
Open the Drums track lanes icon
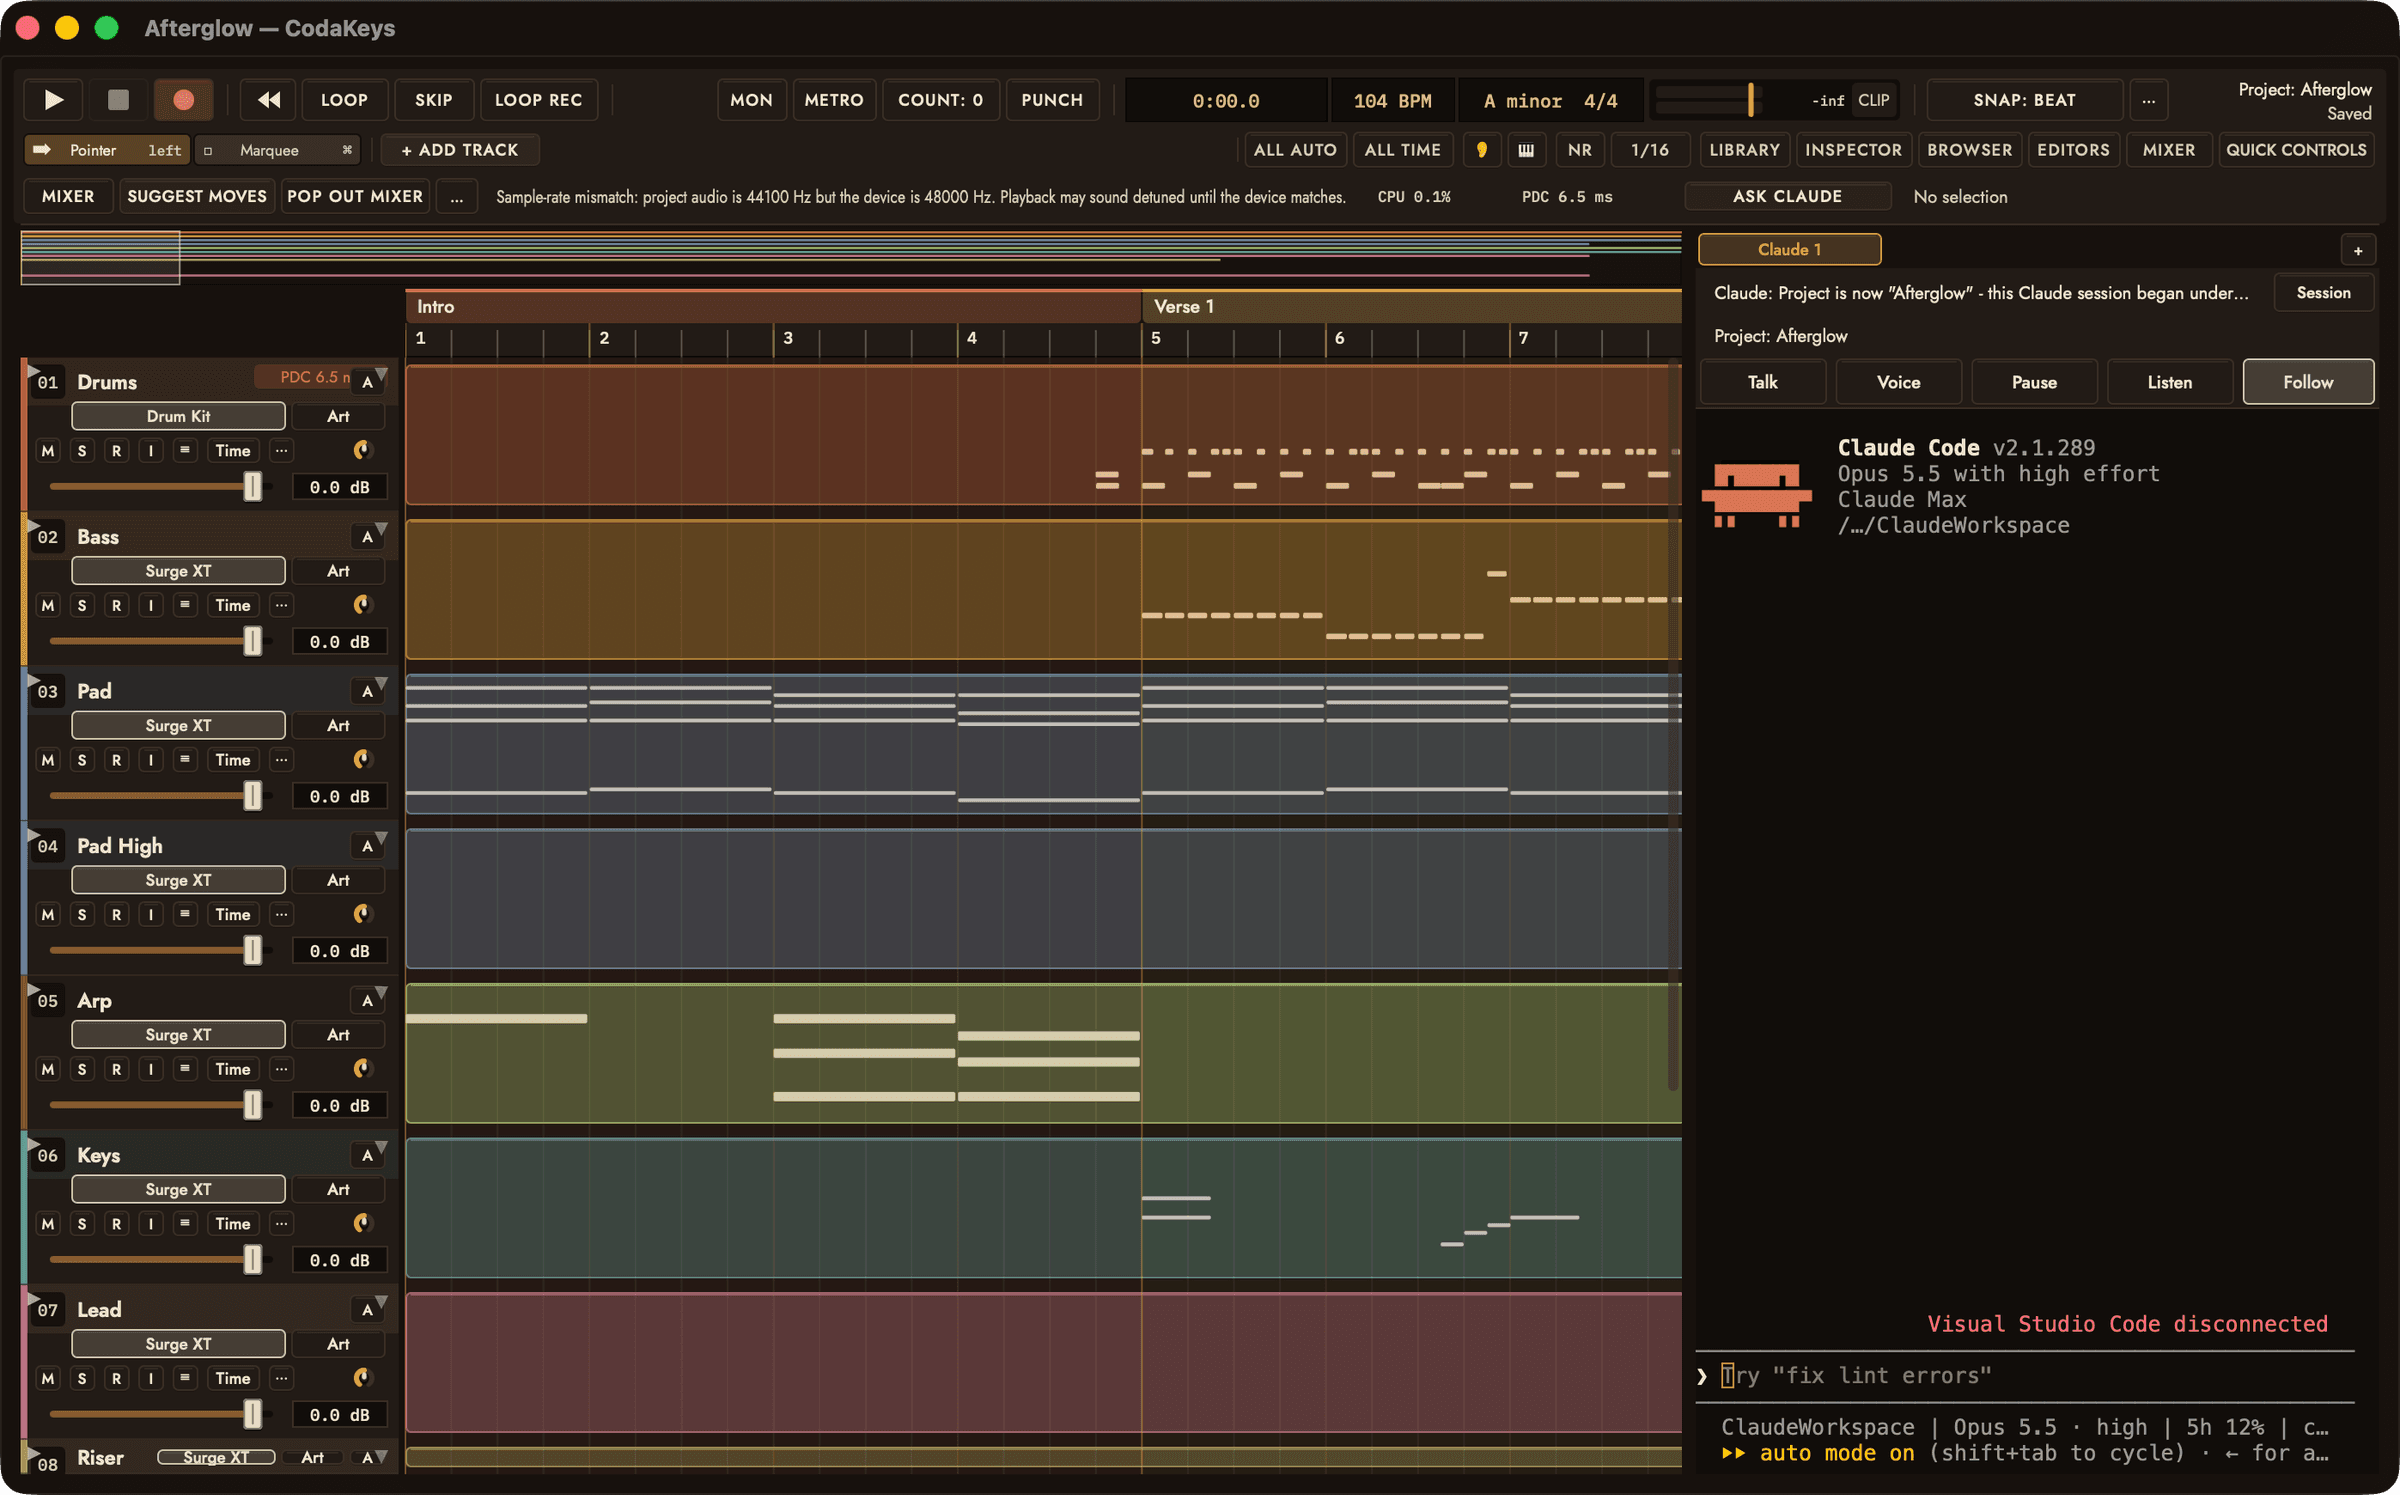(x=184, y=450)
